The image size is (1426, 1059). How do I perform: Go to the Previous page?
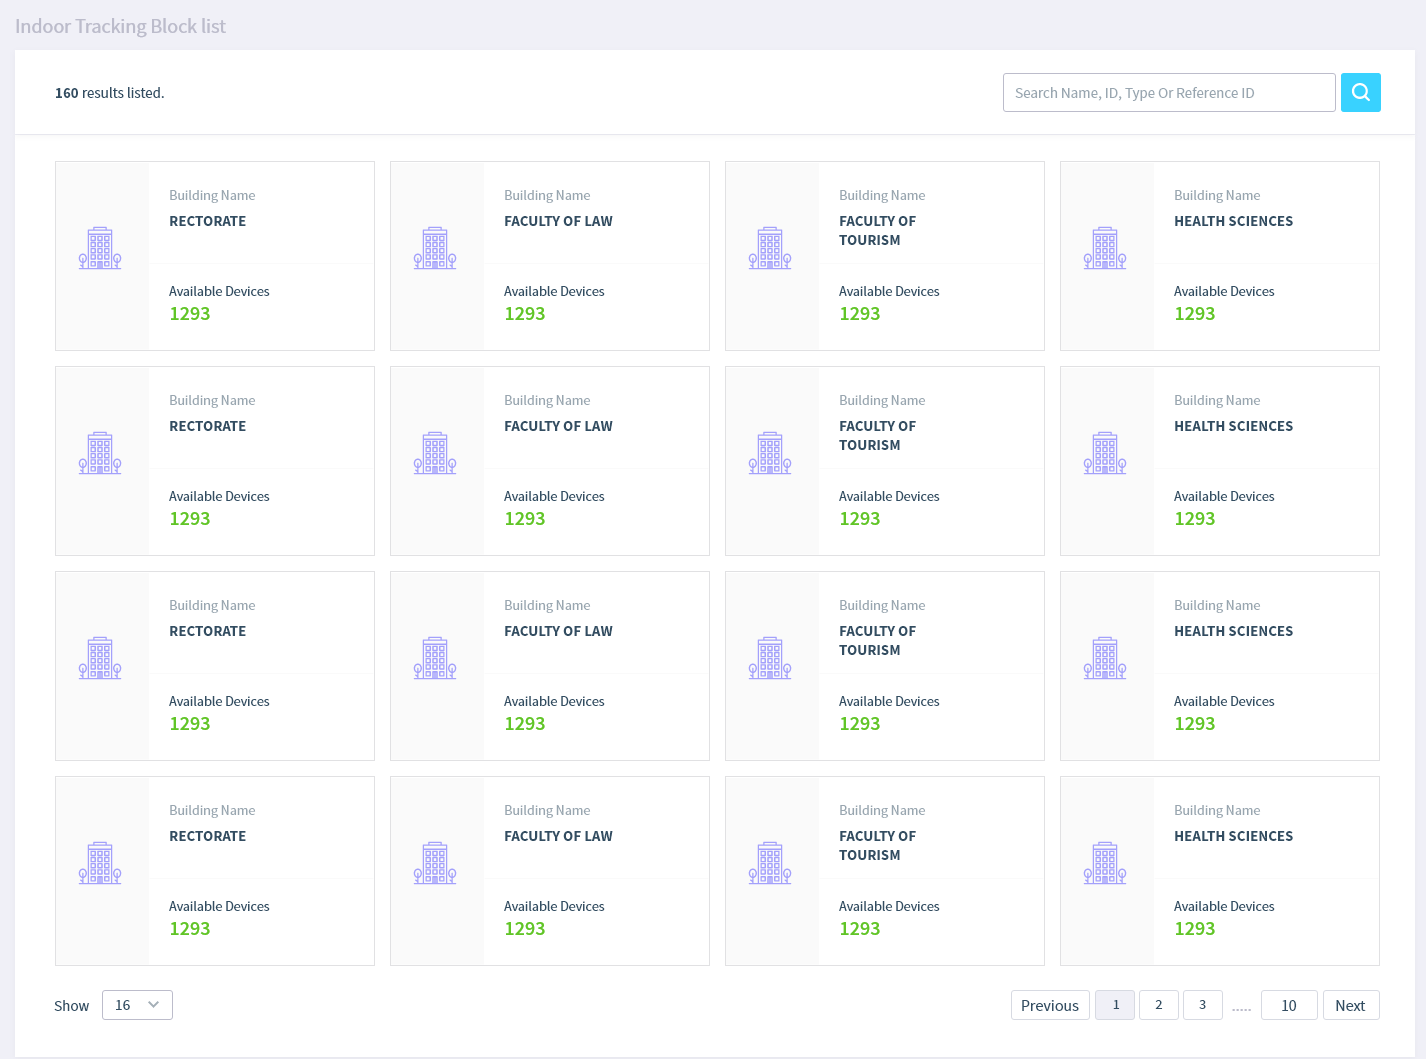pyautogui.click(x=1050, y=1005)
